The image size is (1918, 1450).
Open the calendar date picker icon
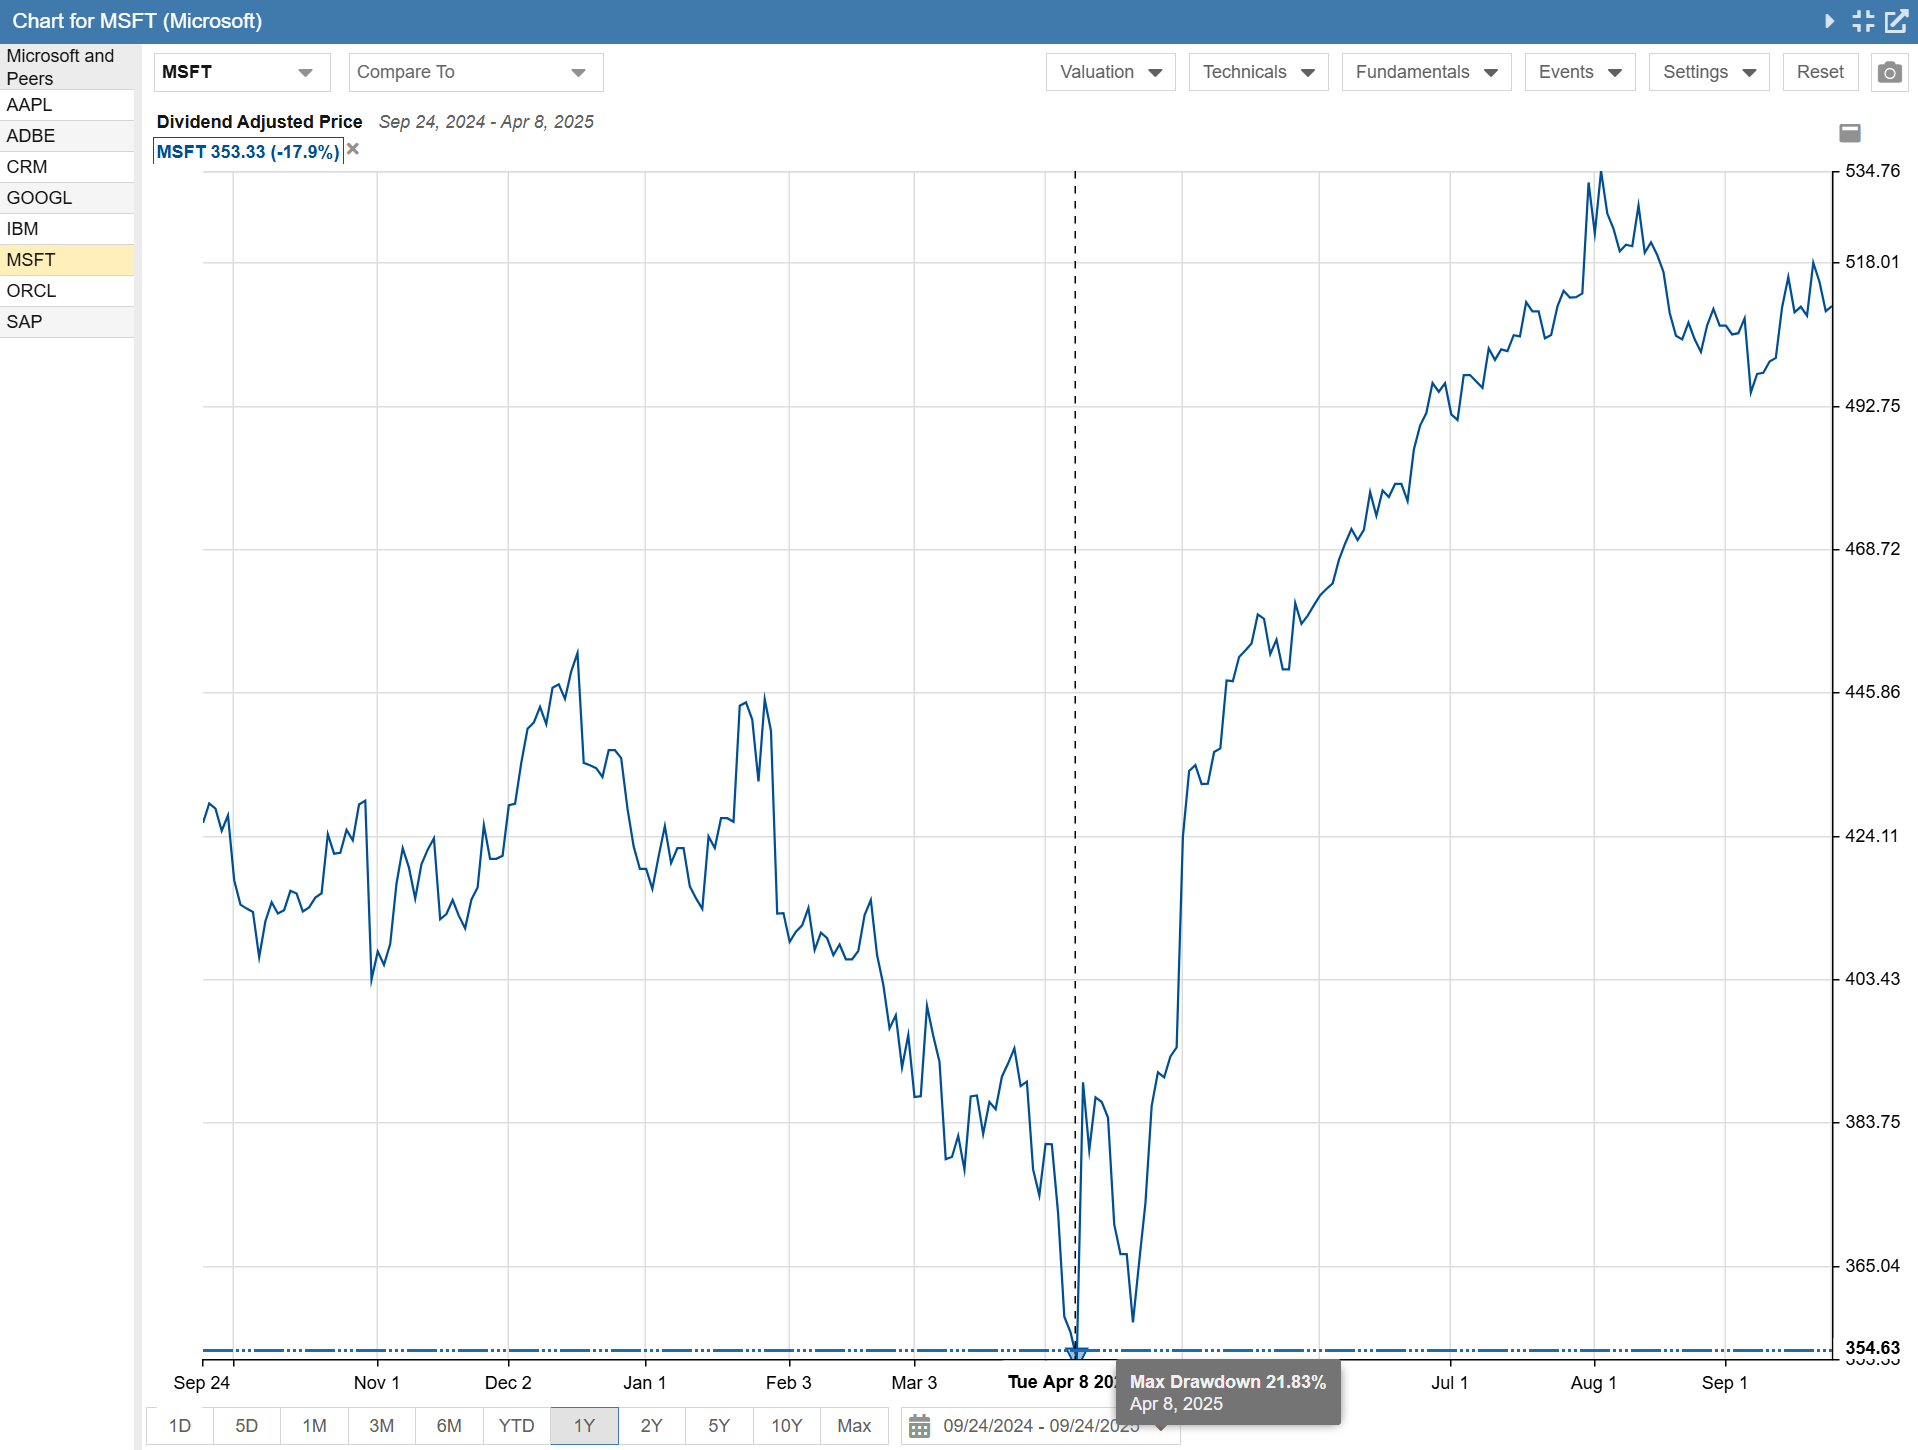[x=919, y=1426]
